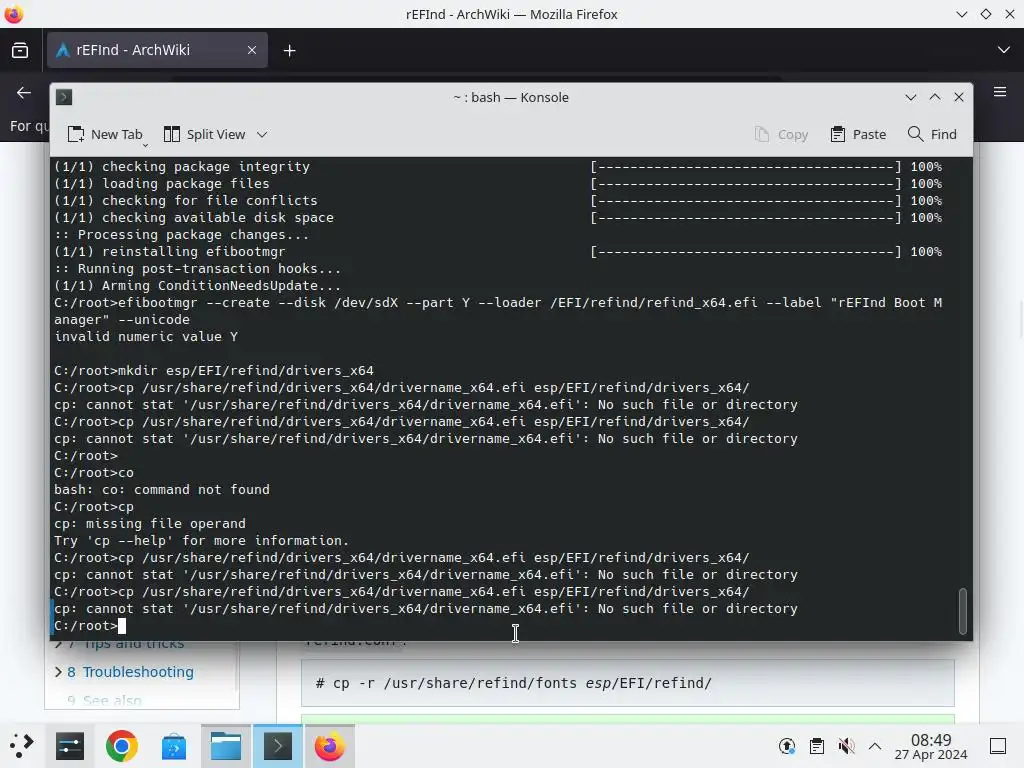
Task: Select the rEFInd - ArchWiki tab
Action: pos(157,50)
